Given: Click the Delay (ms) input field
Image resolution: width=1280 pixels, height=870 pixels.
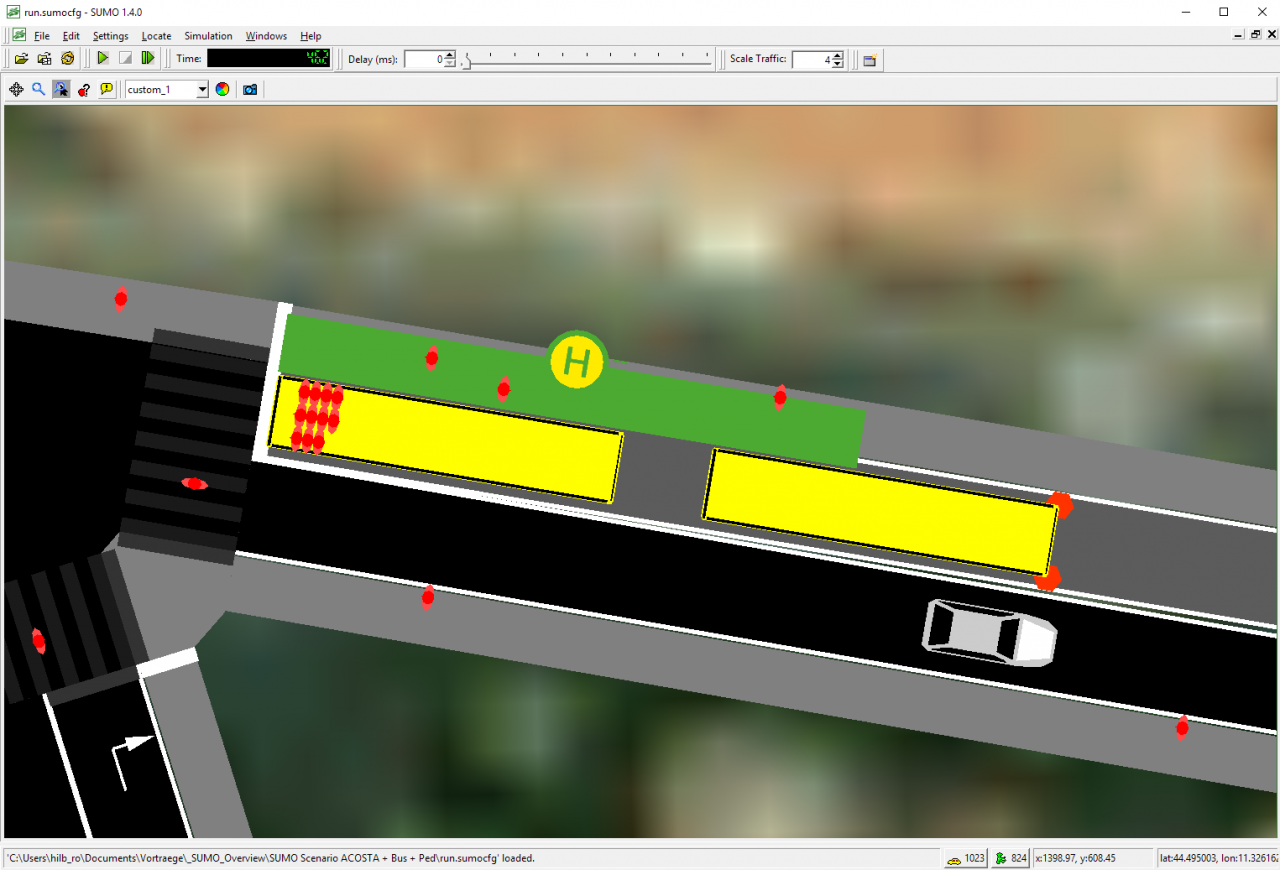Looking at the screenshot, I should [424, 59].
